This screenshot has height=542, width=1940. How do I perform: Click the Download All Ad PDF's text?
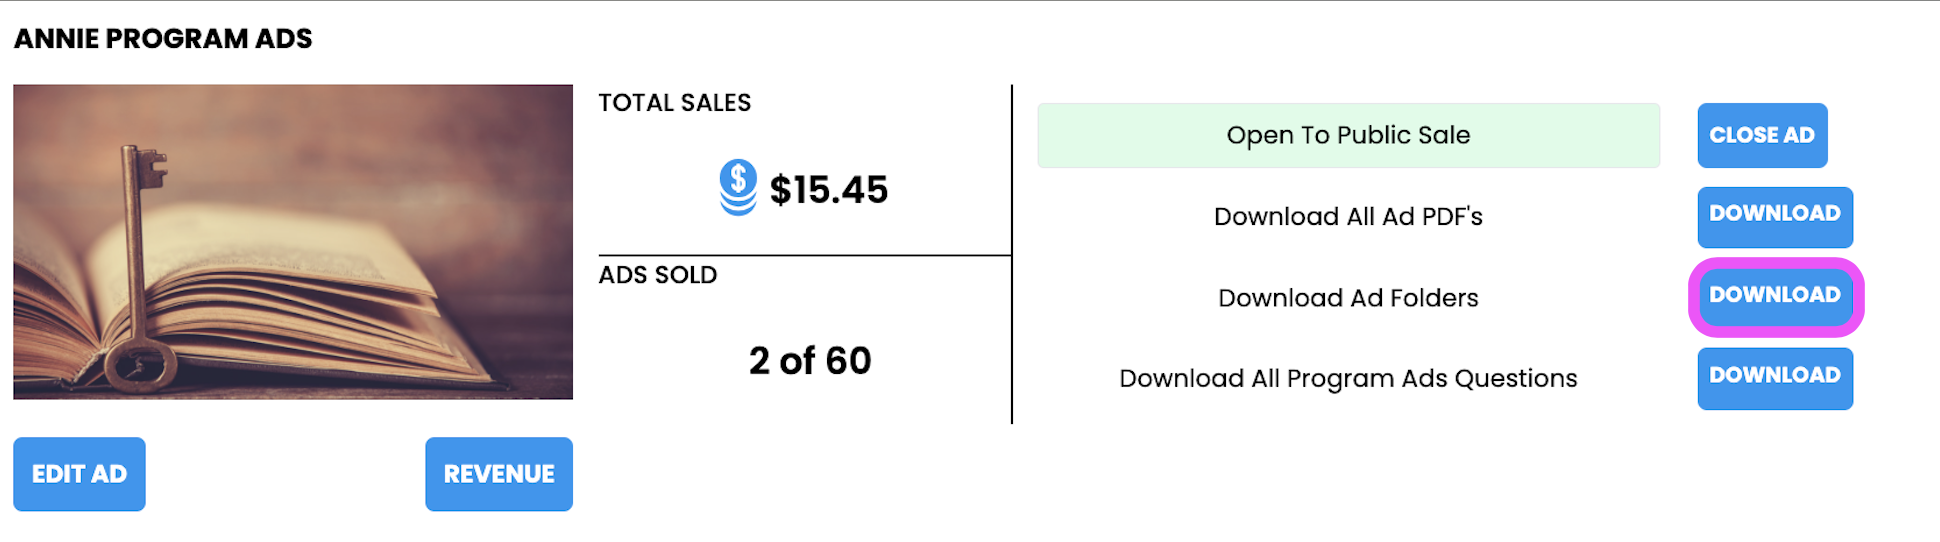click(x=1347, y=217)
